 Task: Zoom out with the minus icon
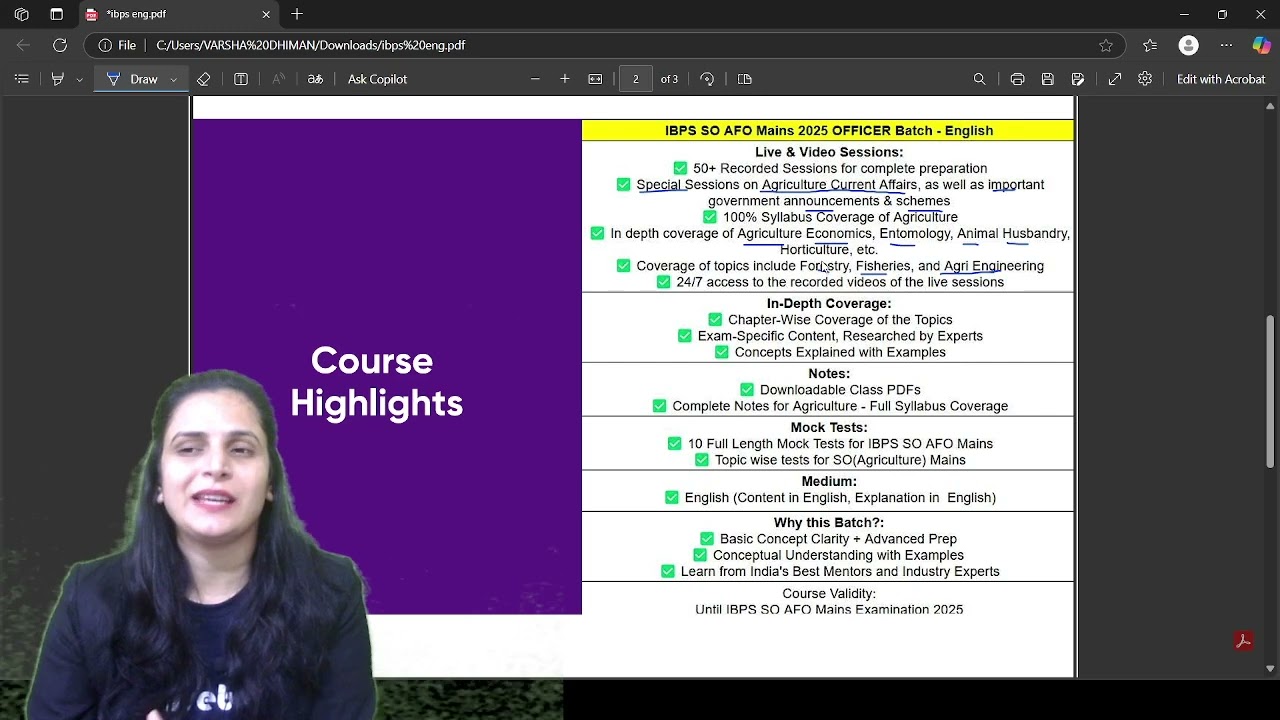535,79
